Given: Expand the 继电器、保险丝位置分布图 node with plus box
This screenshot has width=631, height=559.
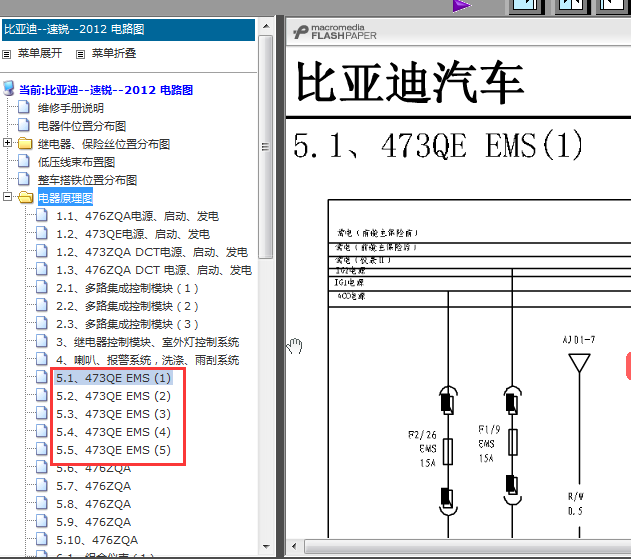Looking at the screenshot, I should 7,142.
